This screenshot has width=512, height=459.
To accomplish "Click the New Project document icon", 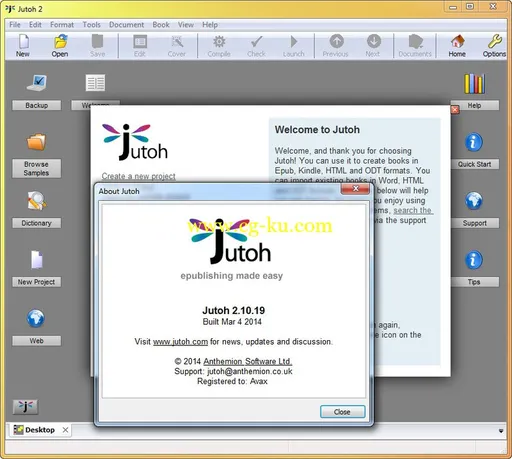I will point(37,260).
